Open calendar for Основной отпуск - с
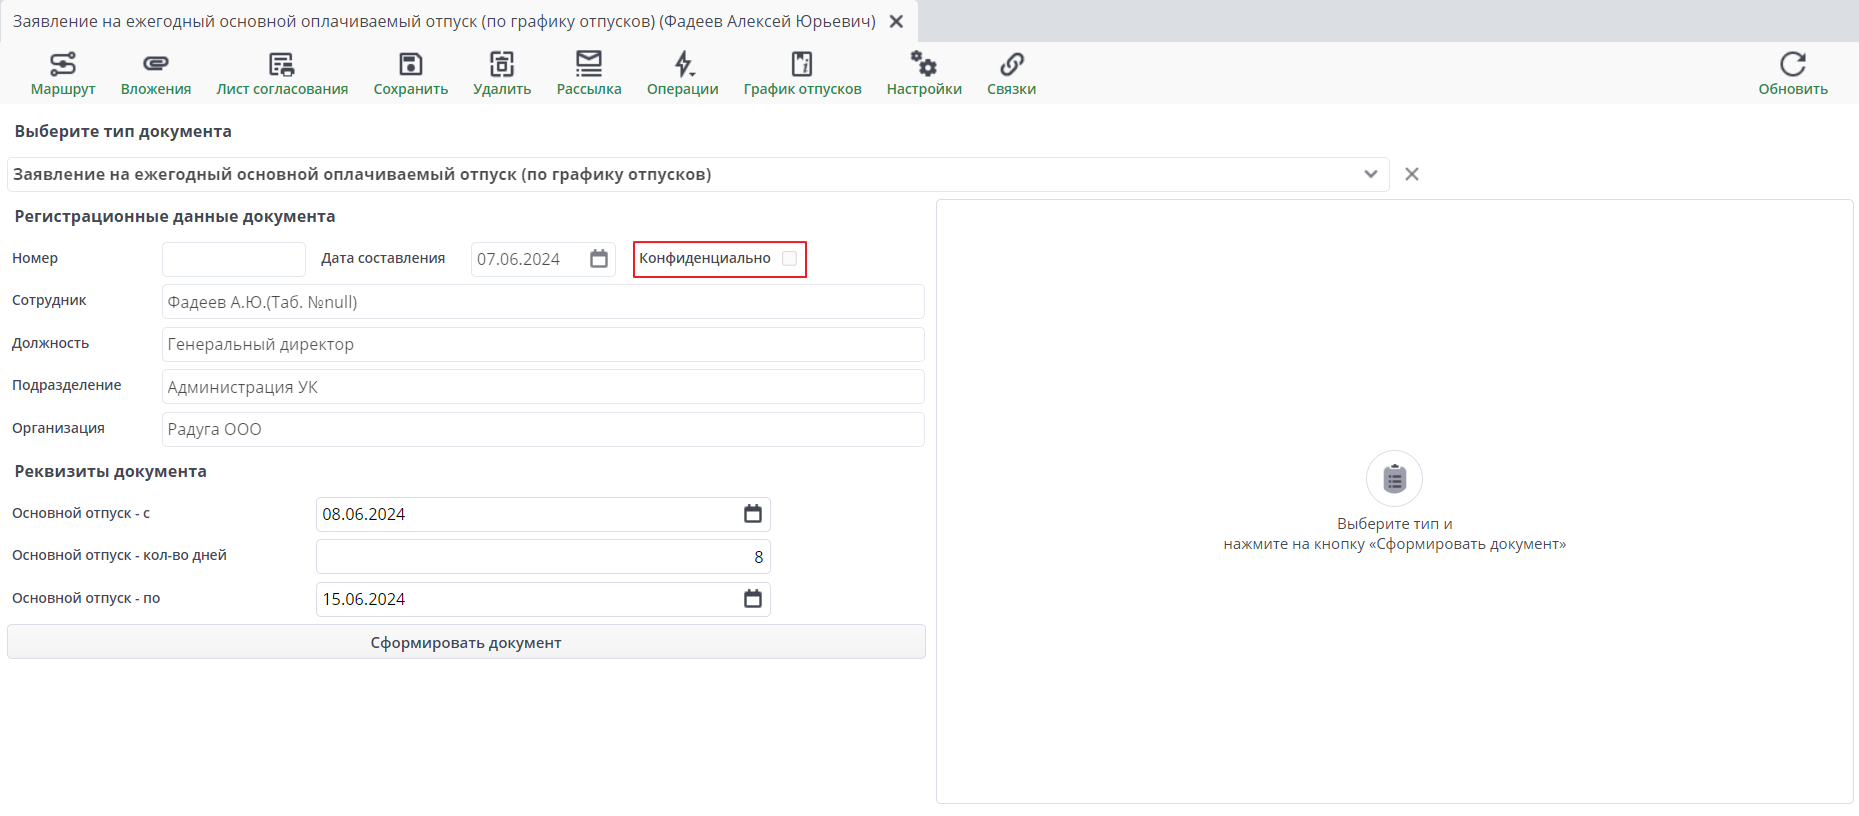 click(x=753, y=514)
